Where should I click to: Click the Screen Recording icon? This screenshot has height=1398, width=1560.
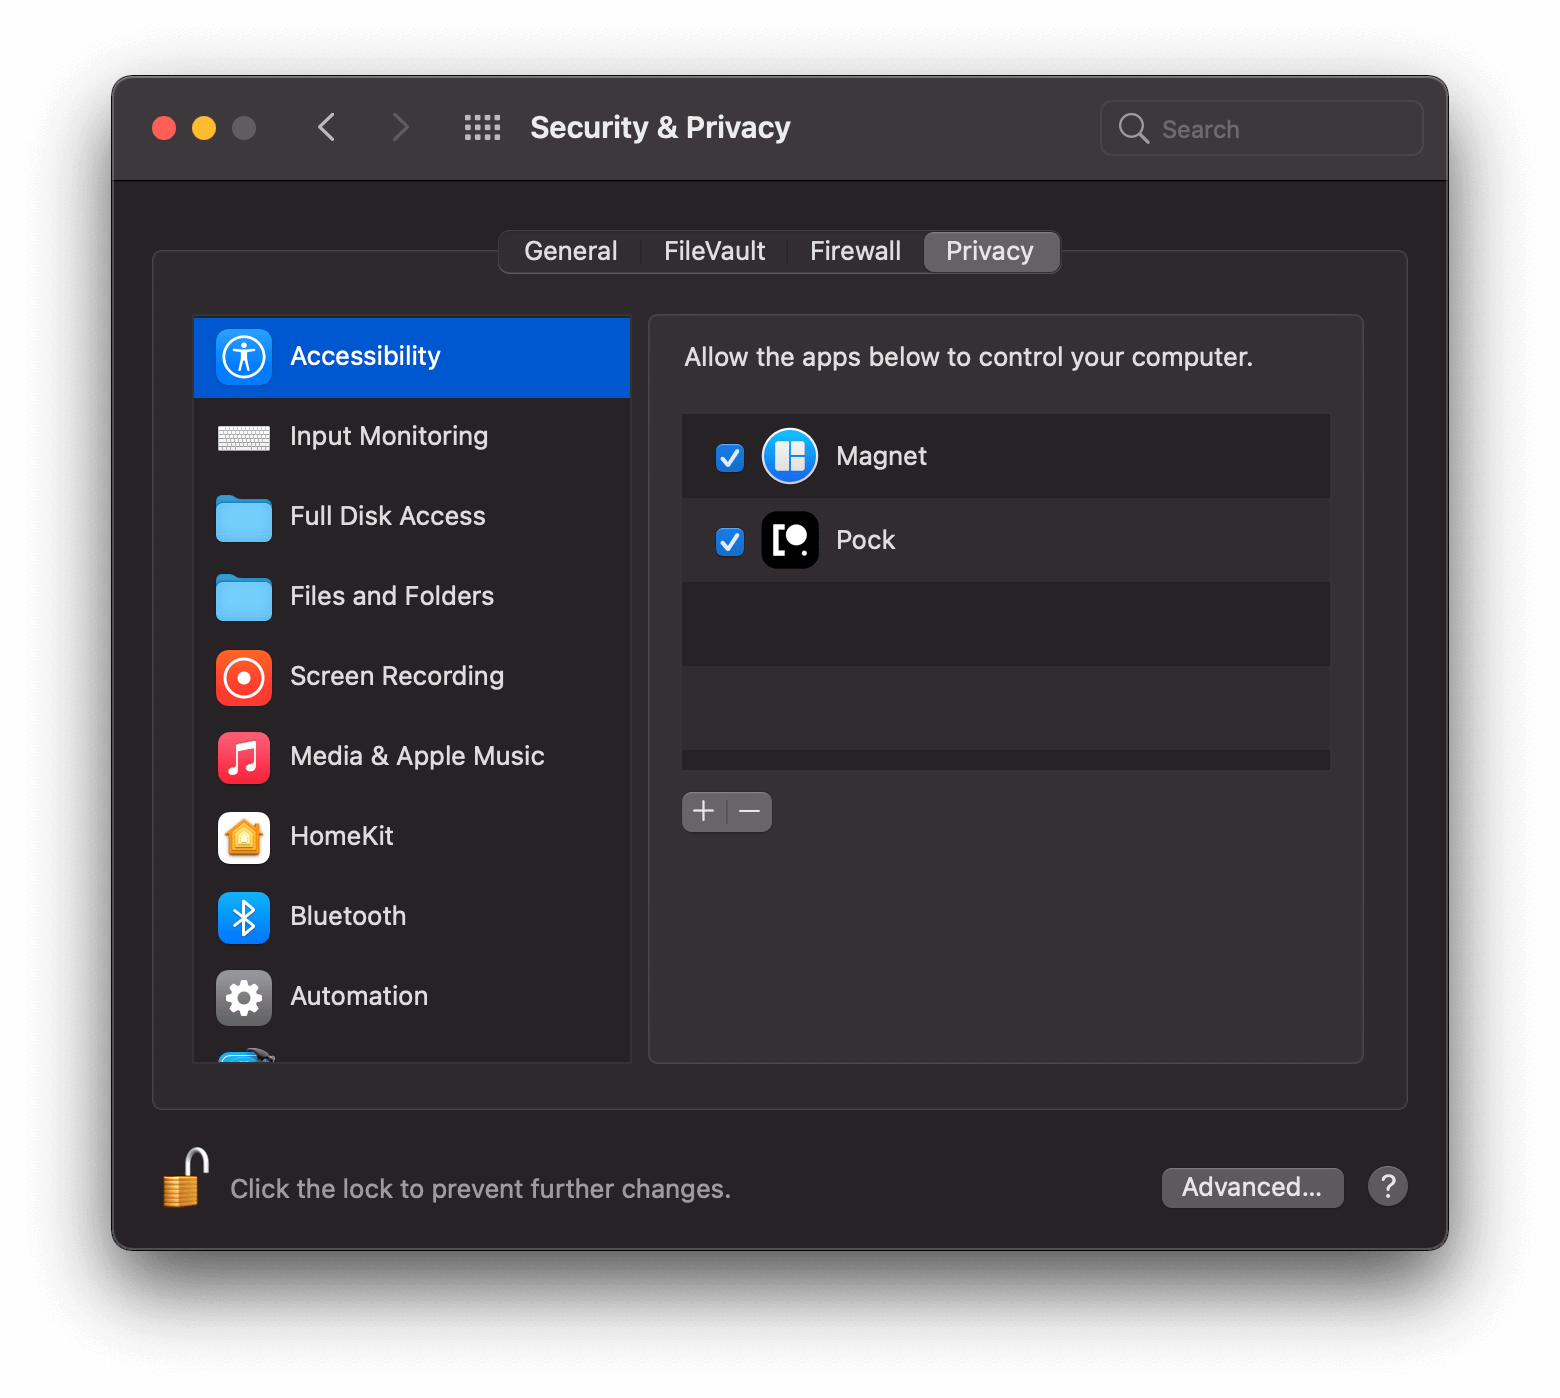point(243,677)
